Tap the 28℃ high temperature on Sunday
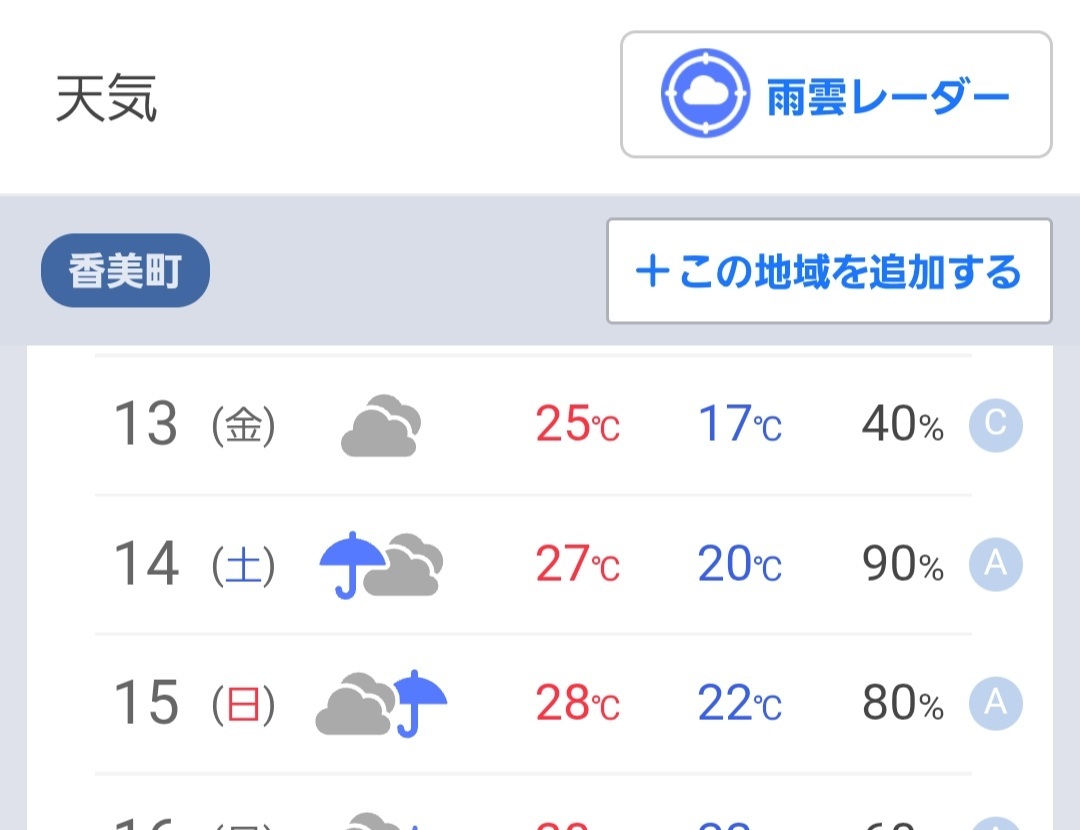The width and height of the screenshot is (1080, 830). [578, 703]
